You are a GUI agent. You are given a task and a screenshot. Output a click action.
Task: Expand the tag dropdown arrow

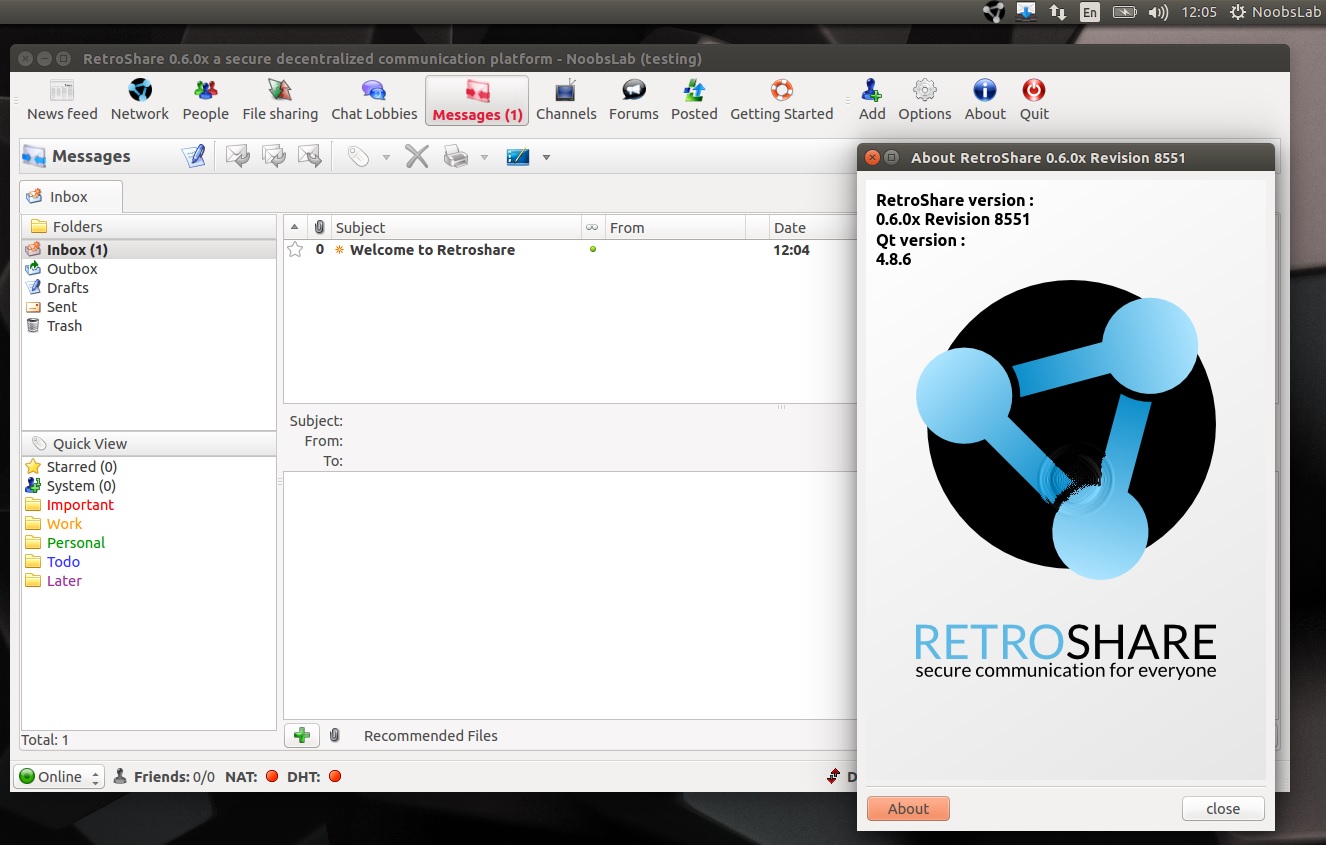coord(386,157)
